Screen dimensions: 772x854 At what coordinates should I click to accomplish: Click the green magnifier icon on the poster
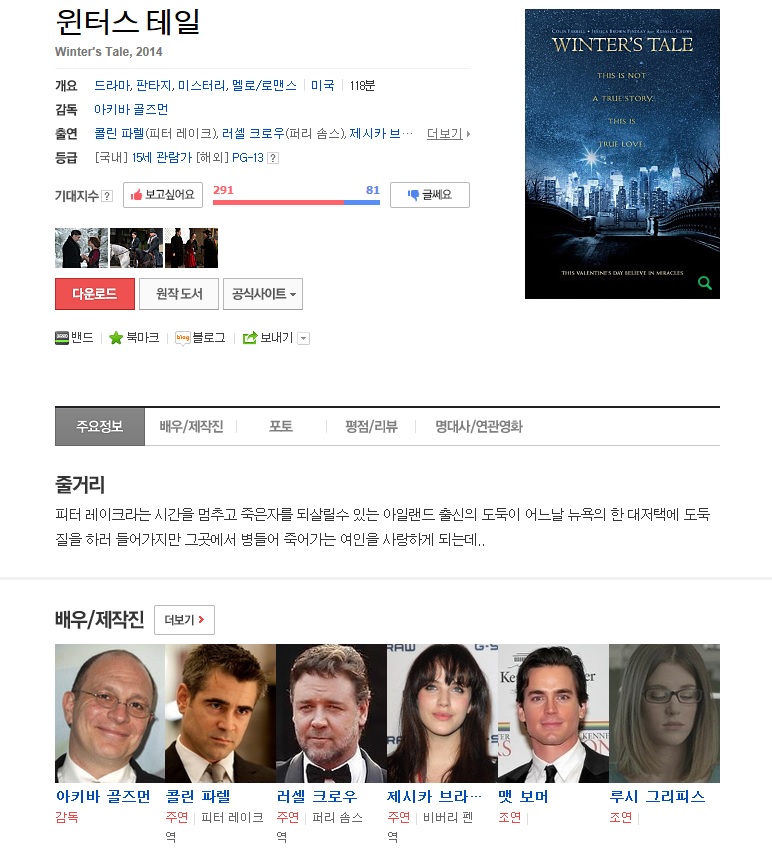(704, 283)
